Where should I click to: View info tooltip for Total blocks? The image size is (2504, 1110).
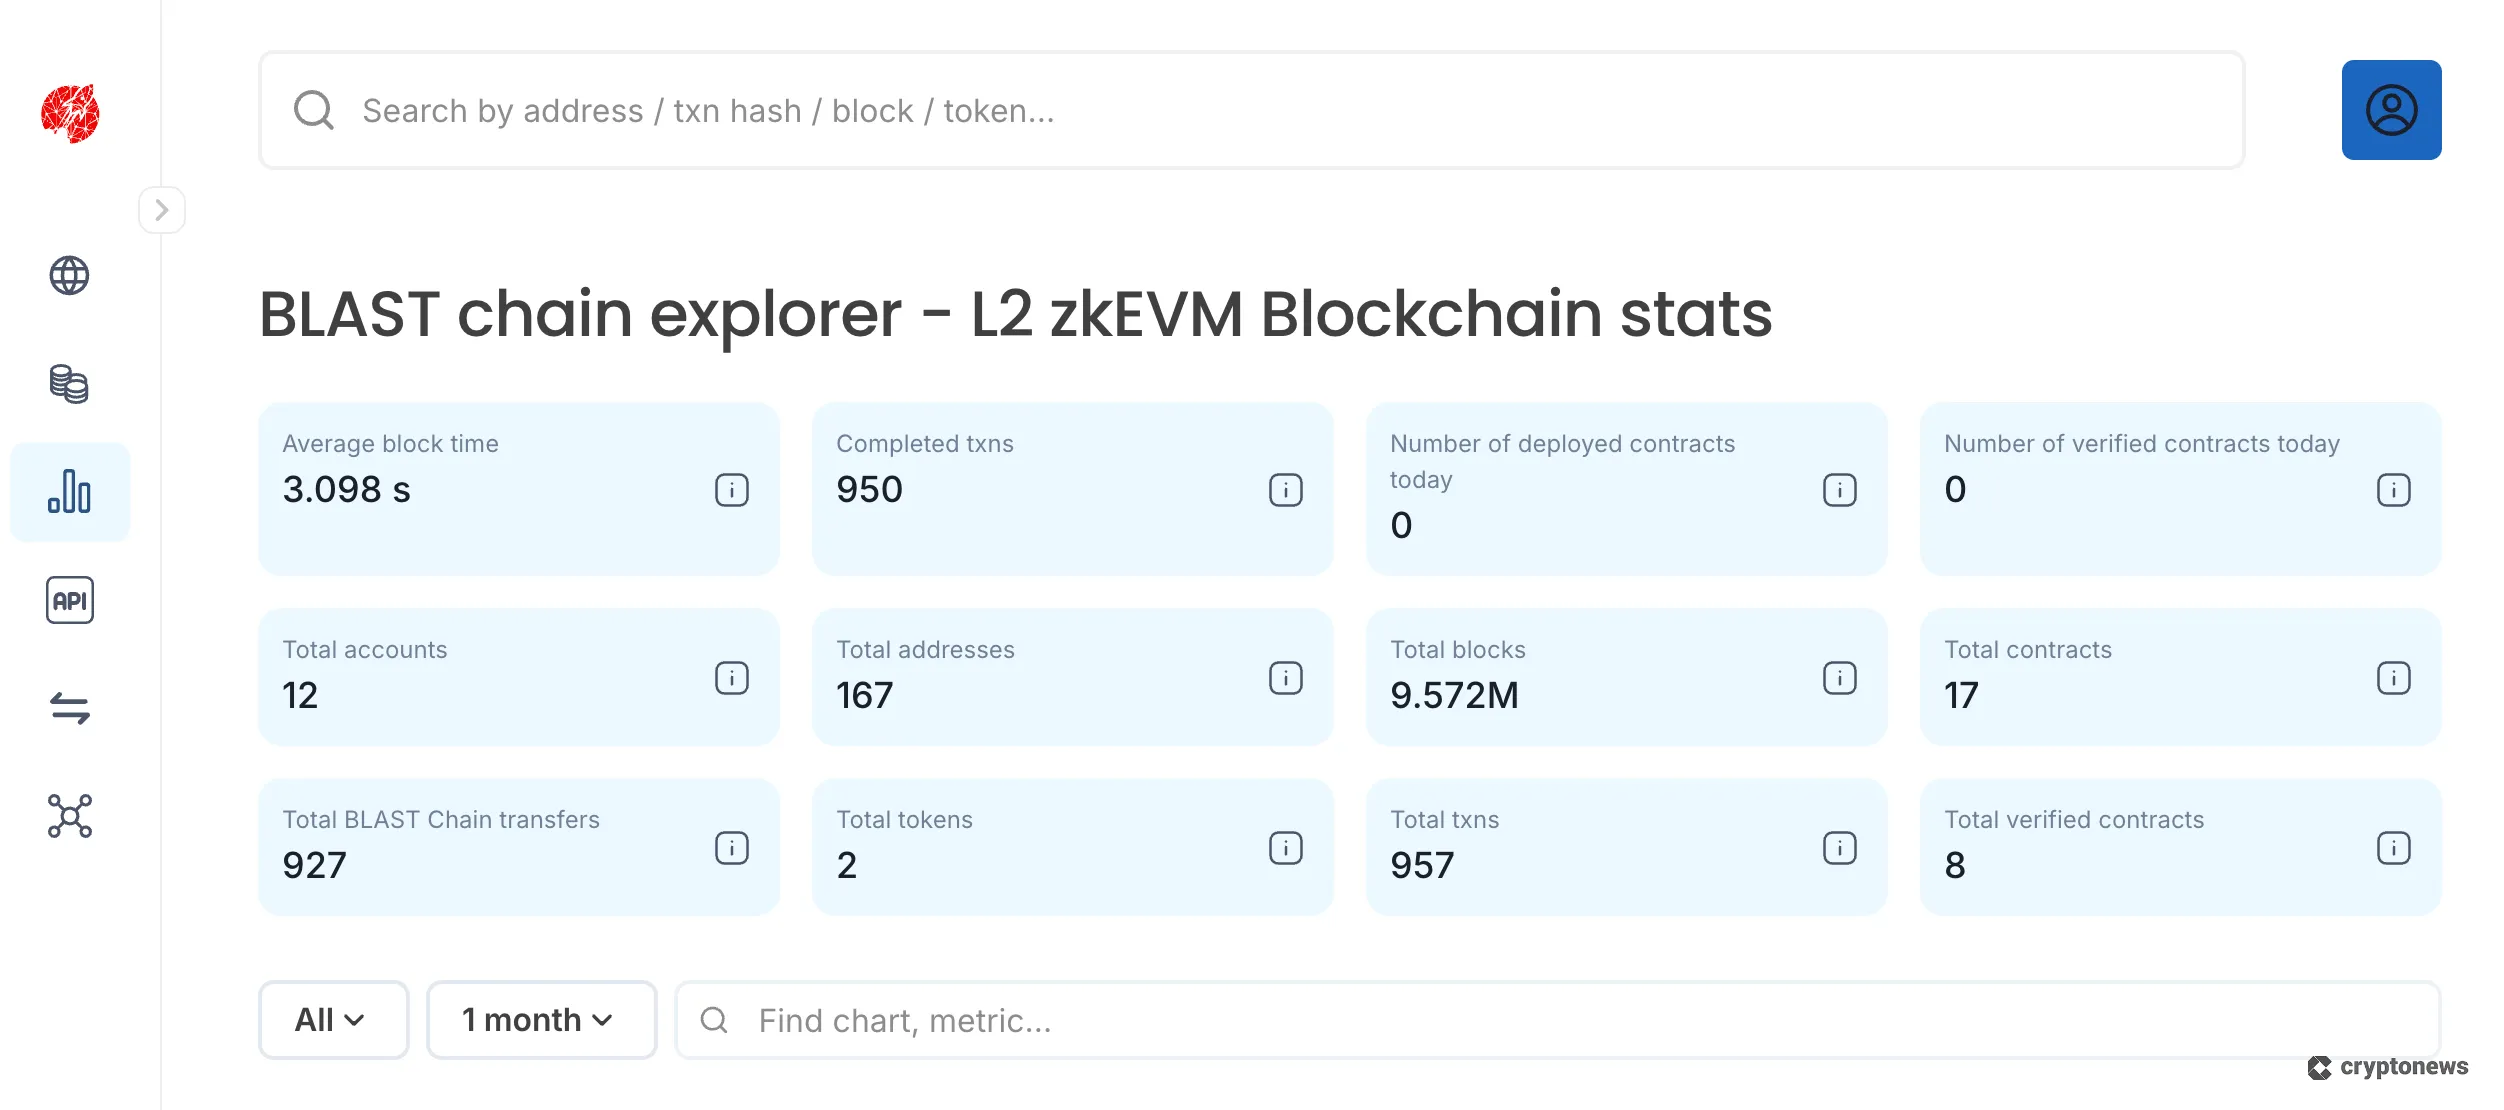(1839, 677)
